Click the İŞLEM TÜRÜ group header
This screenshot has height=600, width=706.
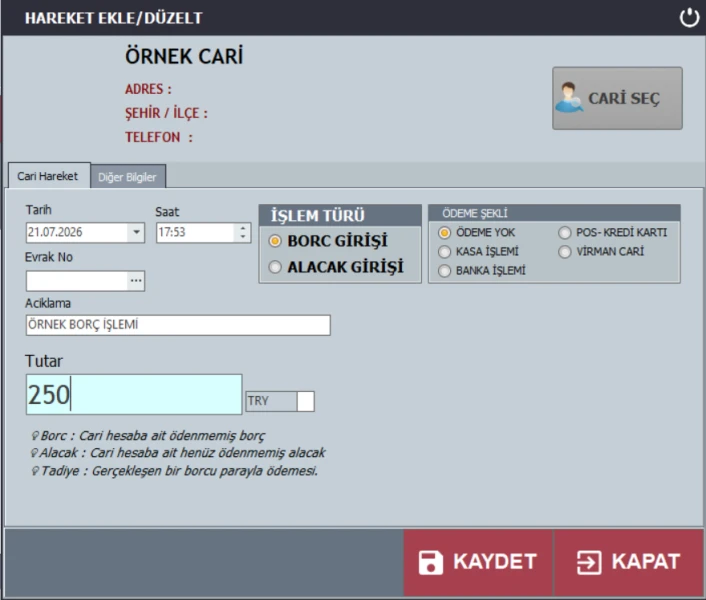[340, 215]
